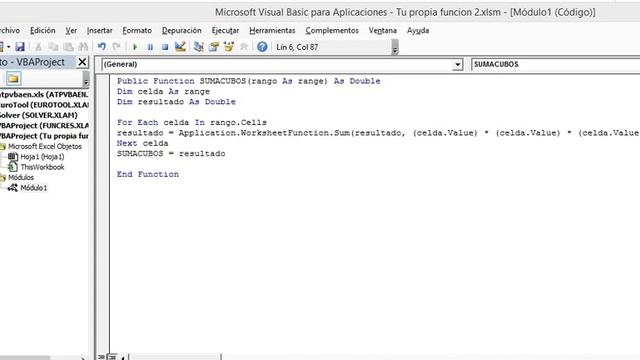Select the Microsoft Excel Objetos folder
640x360 pixels.
[44, 147]
